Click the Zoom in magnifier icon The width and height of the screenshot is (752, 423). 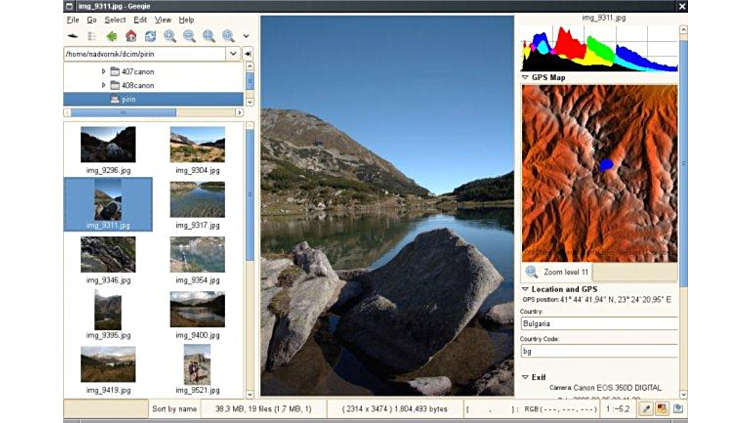click(x=170, y=36)
